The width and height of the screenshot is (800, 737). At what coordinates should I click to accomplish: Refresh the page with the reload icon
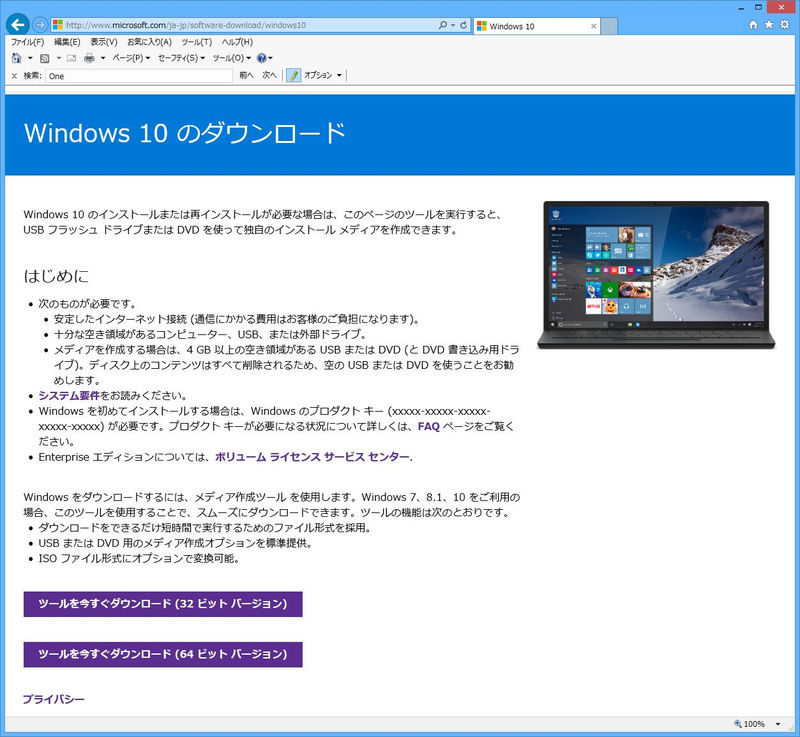[x=463, y=25]
